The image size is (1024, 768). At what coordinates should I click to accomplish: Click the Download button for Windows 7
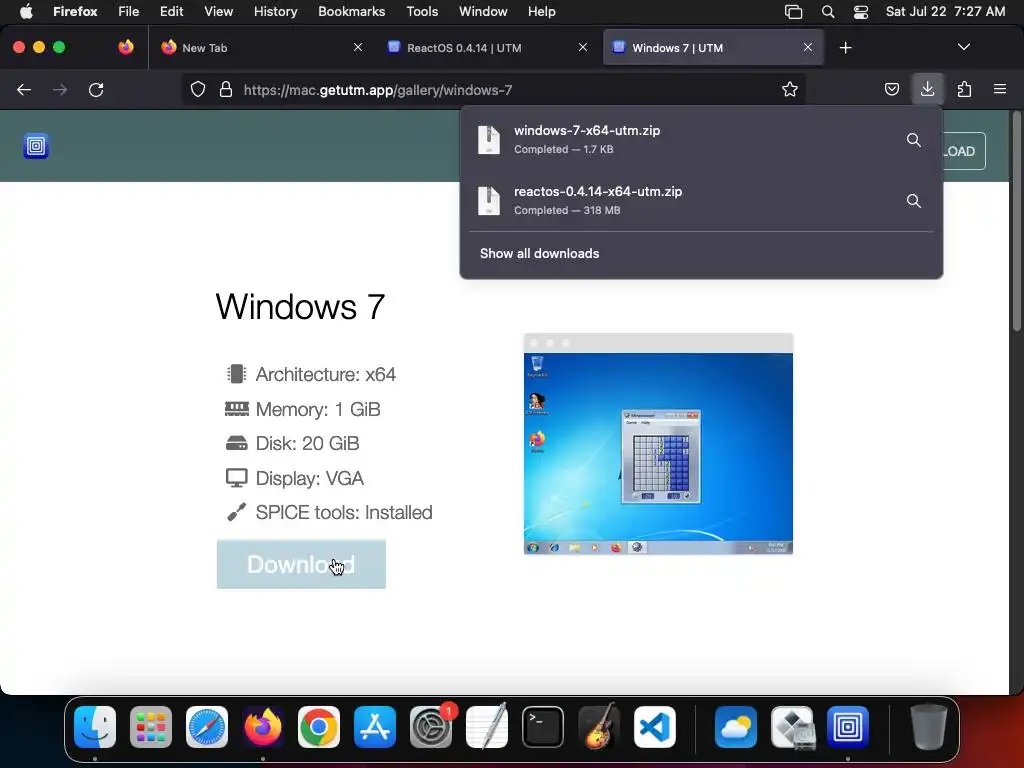tap(301, 564)
